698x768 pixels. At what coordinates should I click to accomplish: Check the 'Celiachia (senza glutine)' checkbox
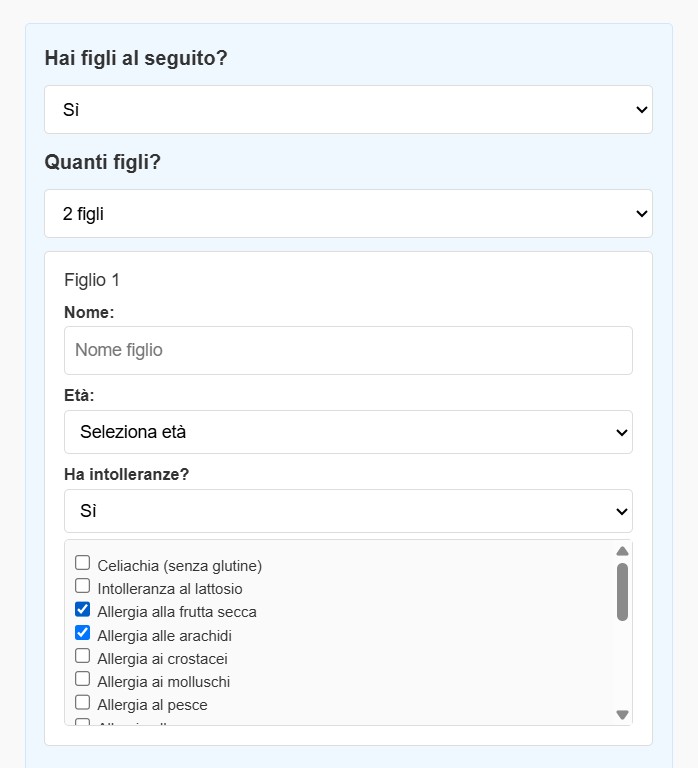coord(83,564)
